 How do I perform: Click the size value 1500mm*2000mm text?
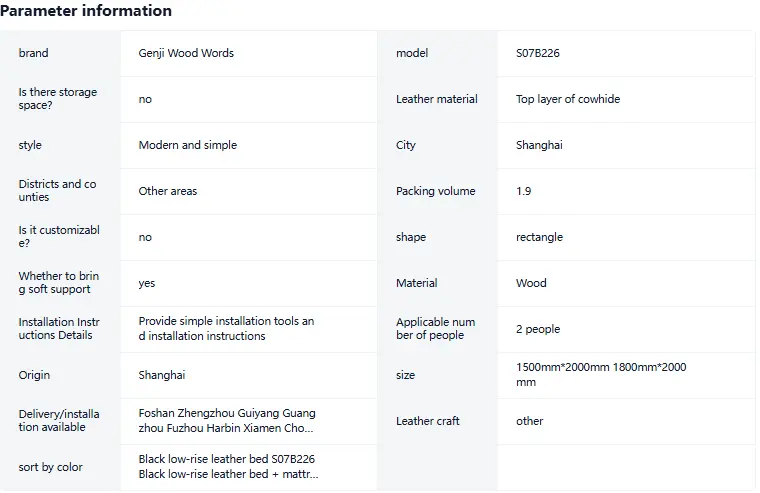tap(562, 367)
